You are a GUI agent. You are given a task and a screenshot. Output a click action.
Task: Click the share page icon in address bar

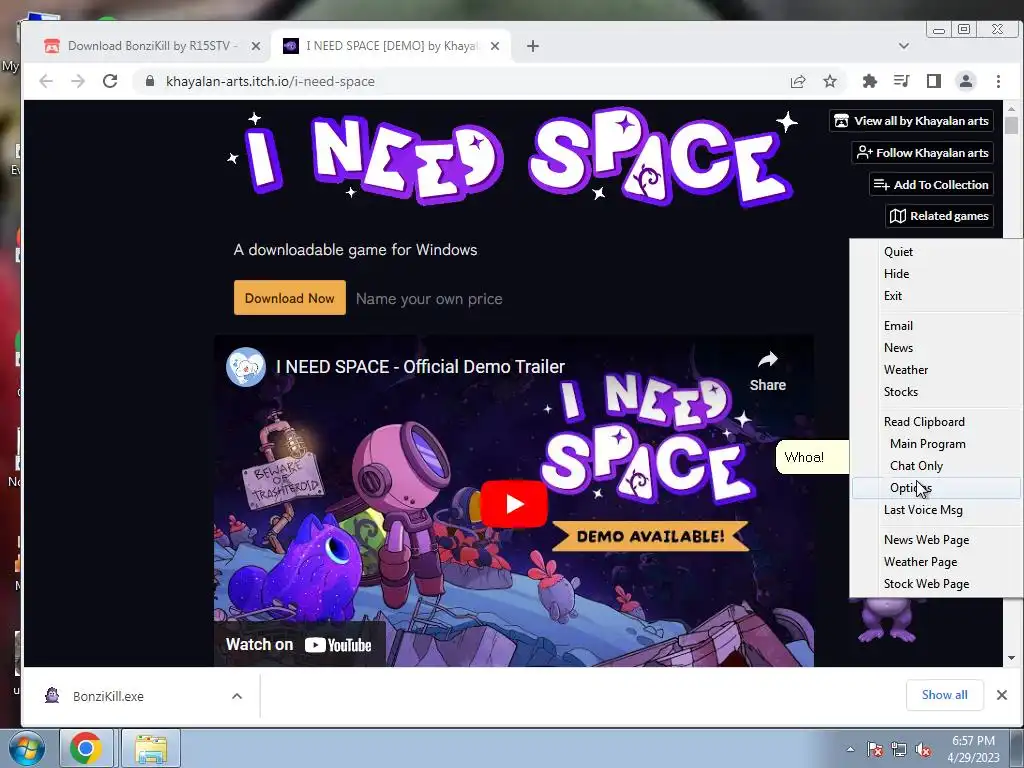point(797,81)
